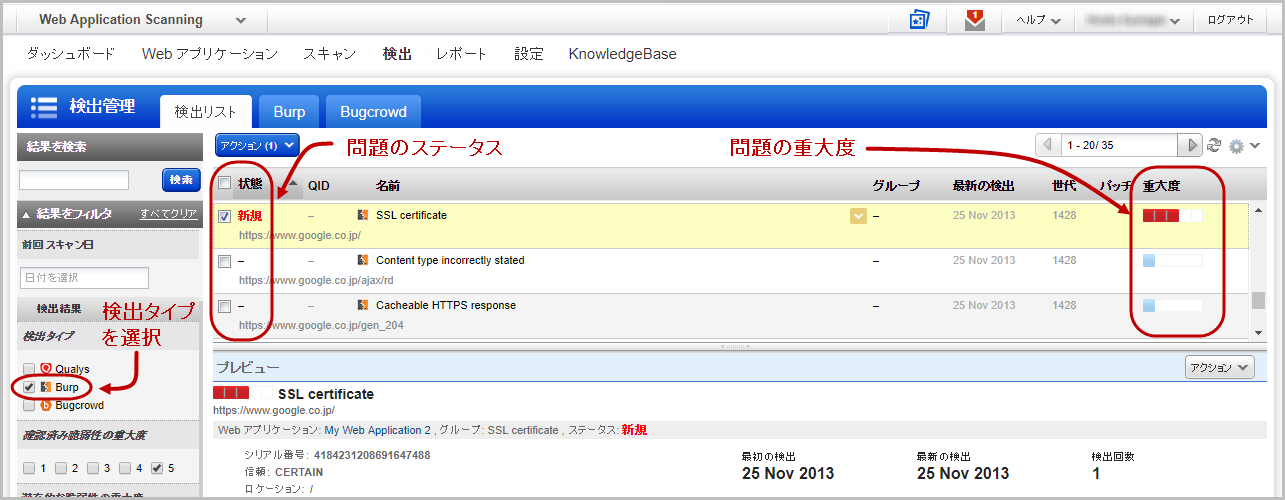Click Burp icon in Content type row
1285x500 pixels.
coord(363,260)
